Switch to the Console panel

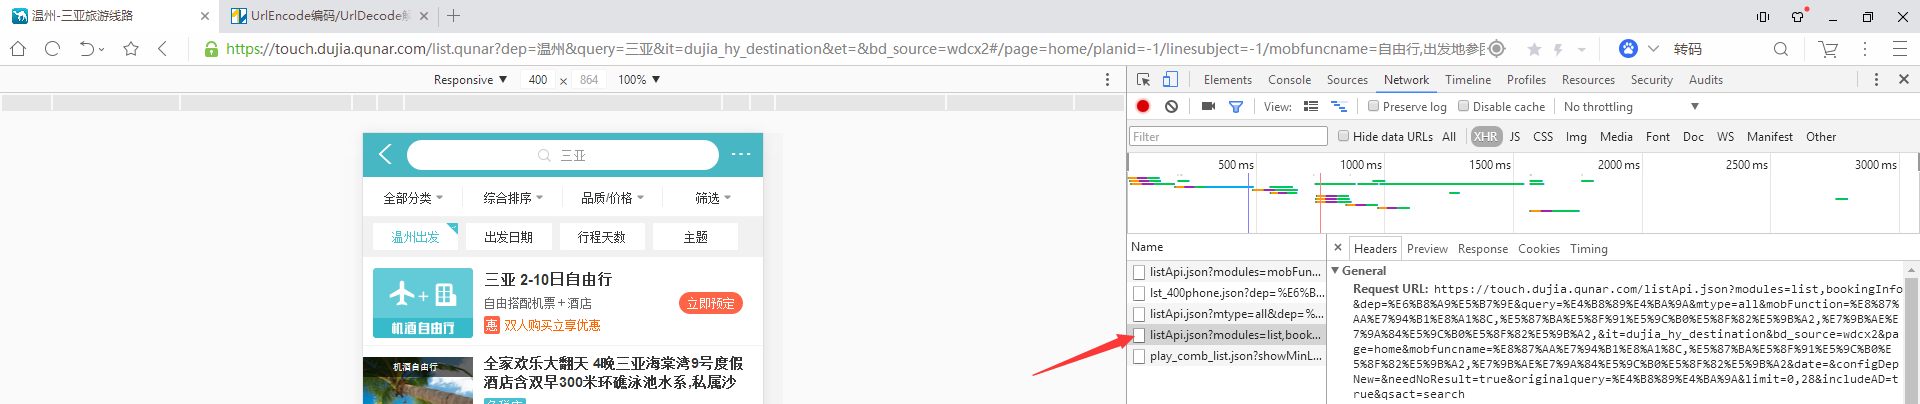(x=1289, y=80)
